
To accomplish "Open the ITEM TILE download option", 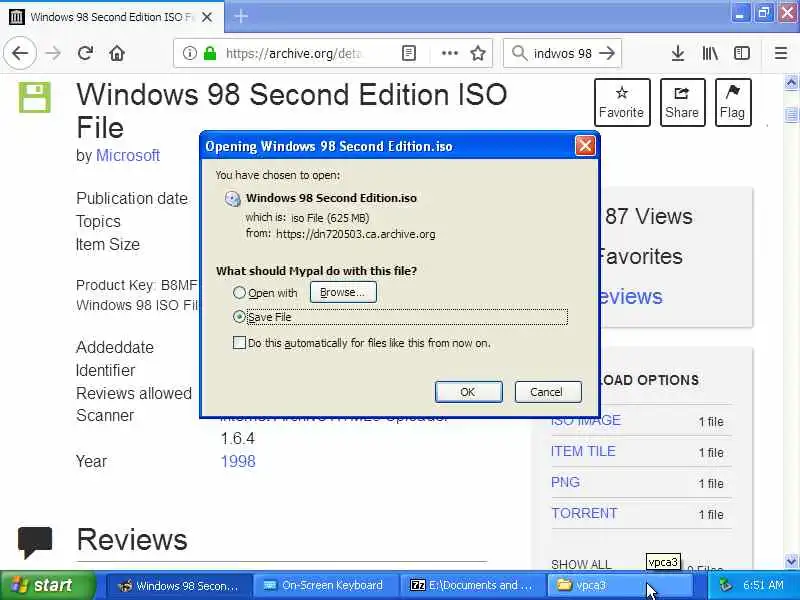I will (583, 452).
